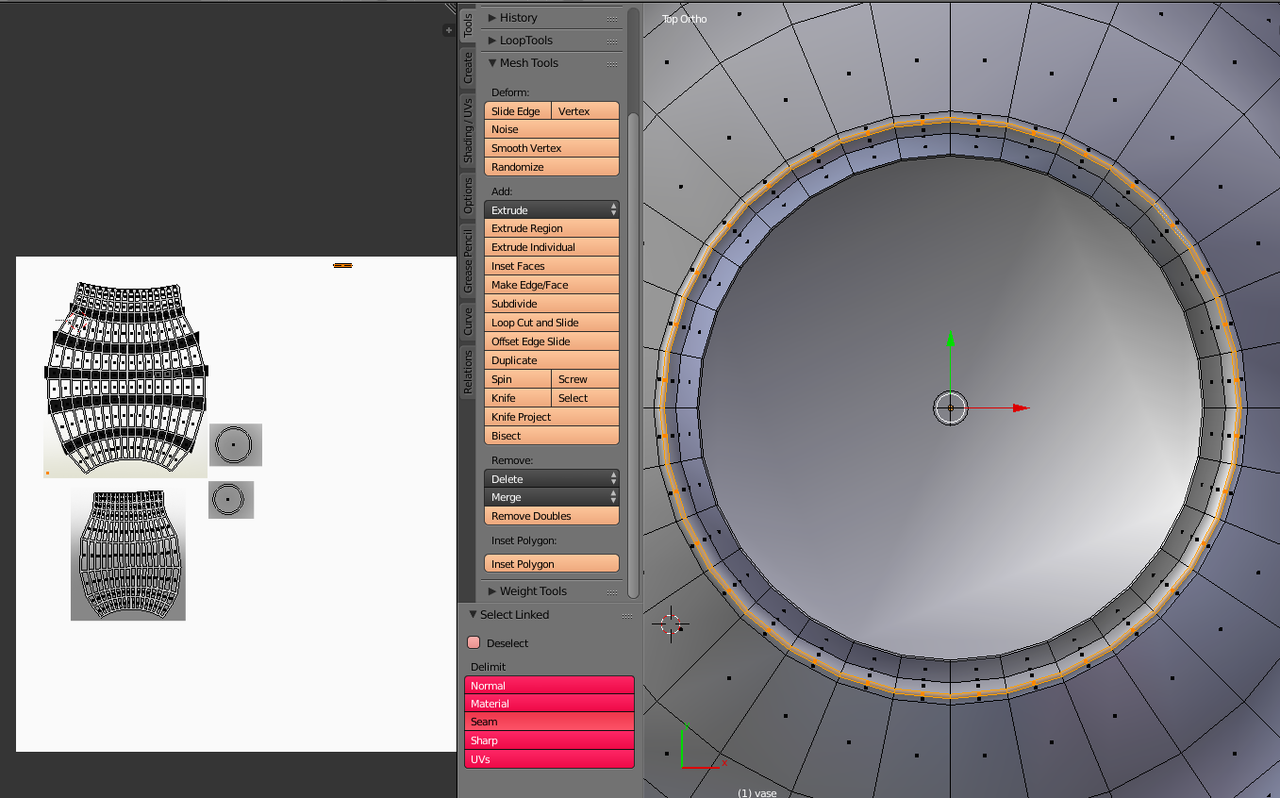Click Knife Project
The height and width of the screenshot is (798, 1280).
click(x=552, y=417)
